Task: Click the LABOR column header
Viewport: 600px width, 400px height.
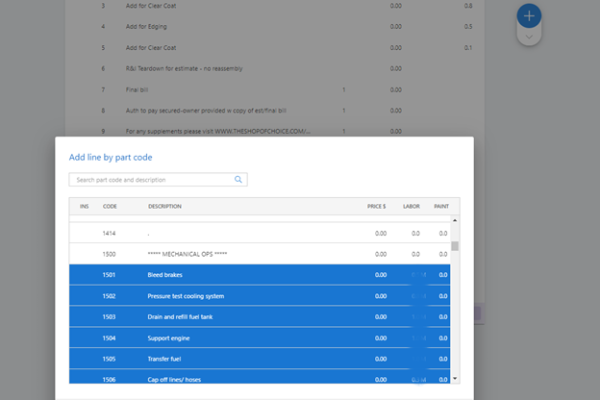Action: (411, 206)
